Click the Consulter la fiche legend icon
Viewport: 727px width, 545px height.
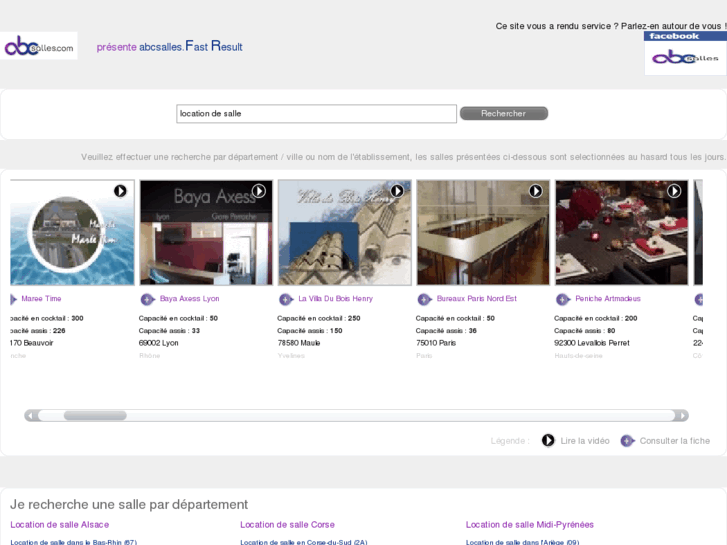[627, 441]
